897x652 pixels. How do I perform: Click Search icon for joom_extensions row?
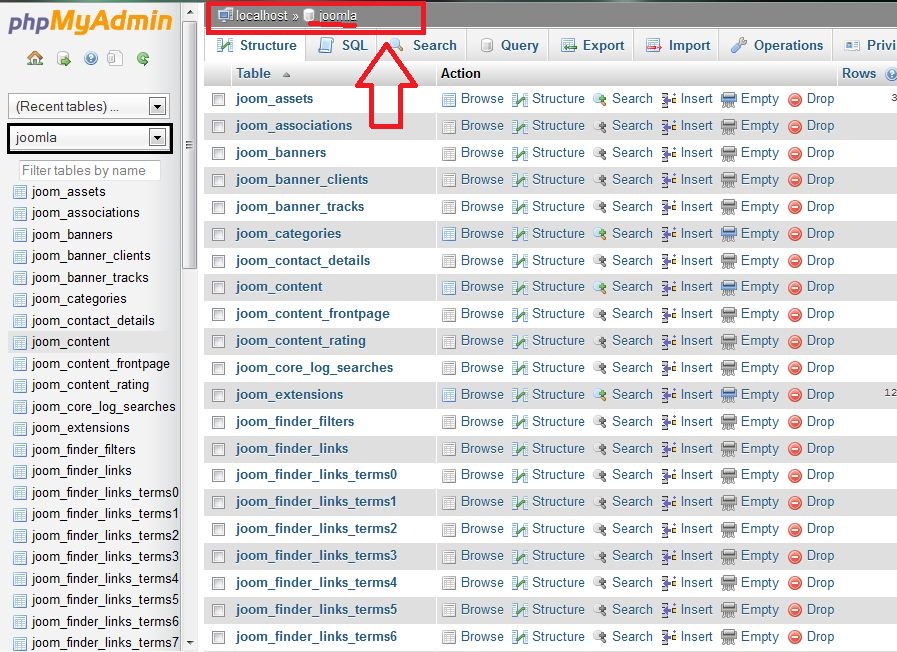(600, 395)
